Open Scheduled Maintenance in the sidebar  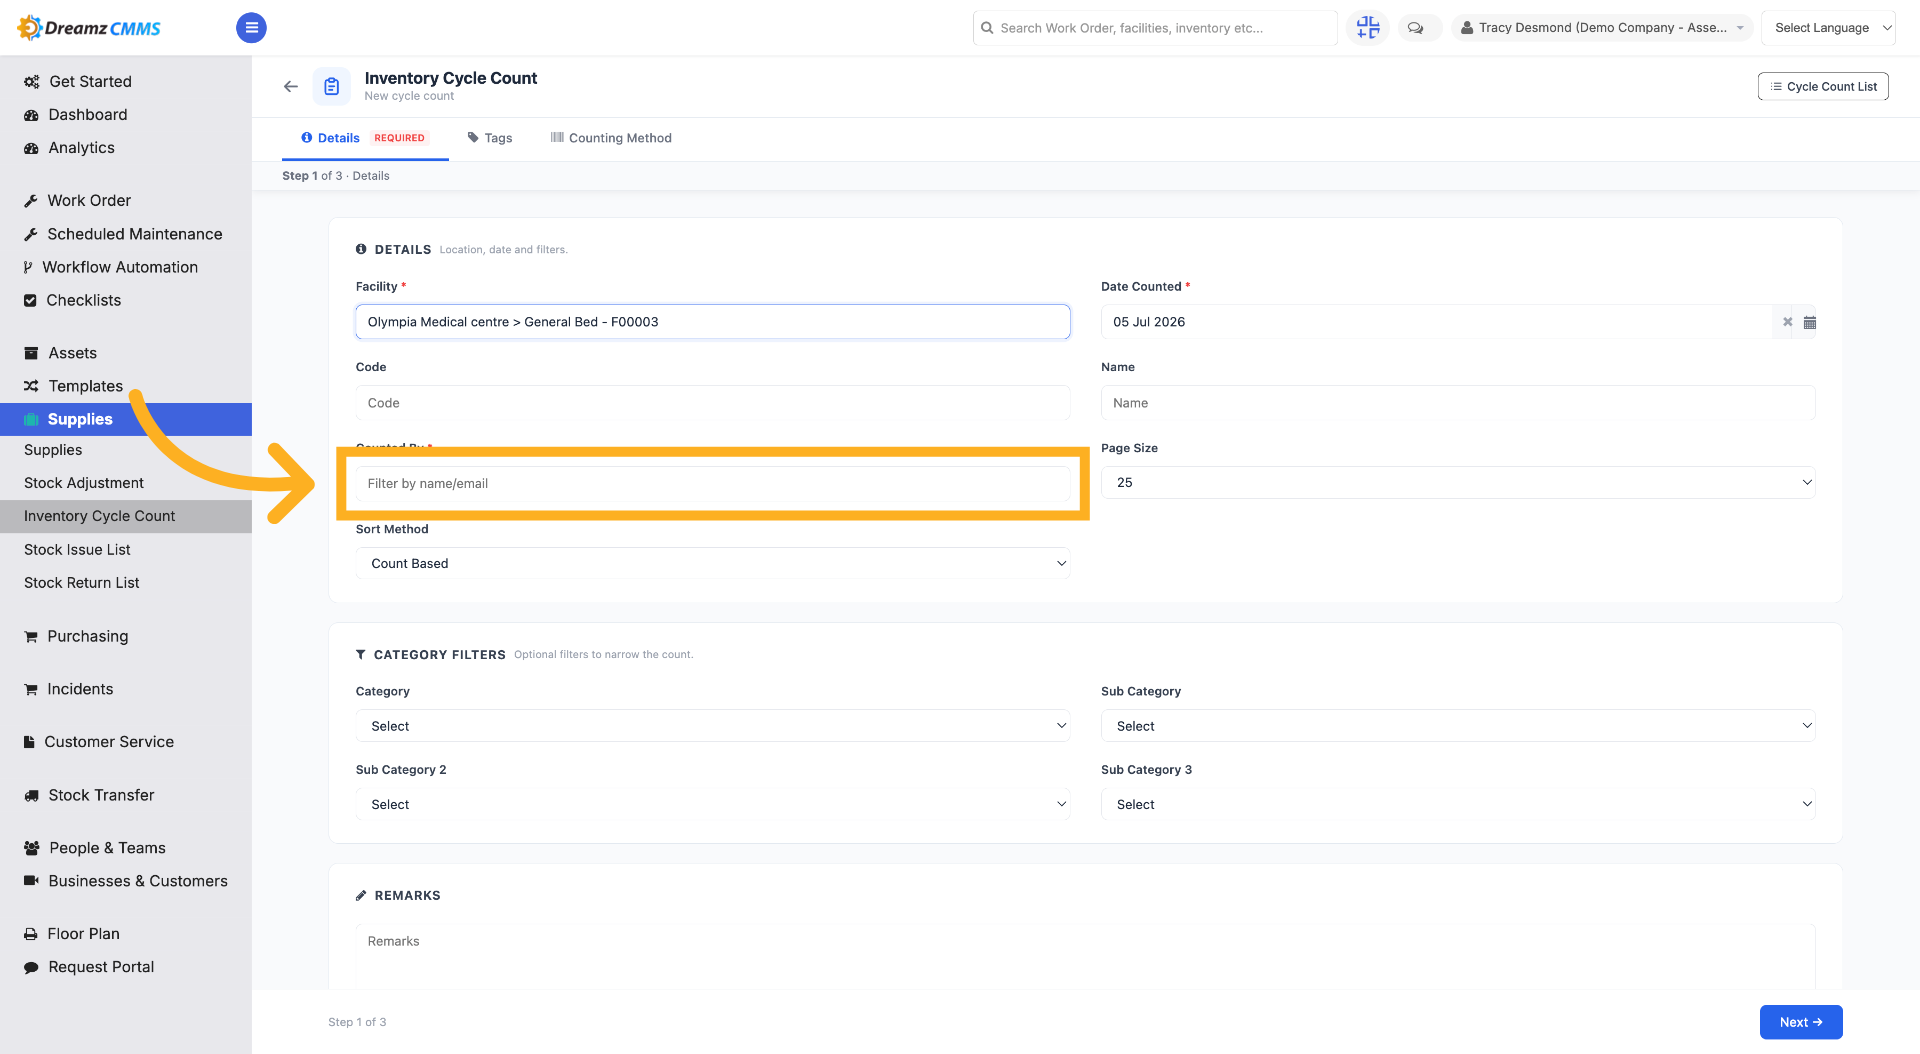(135, 233)
